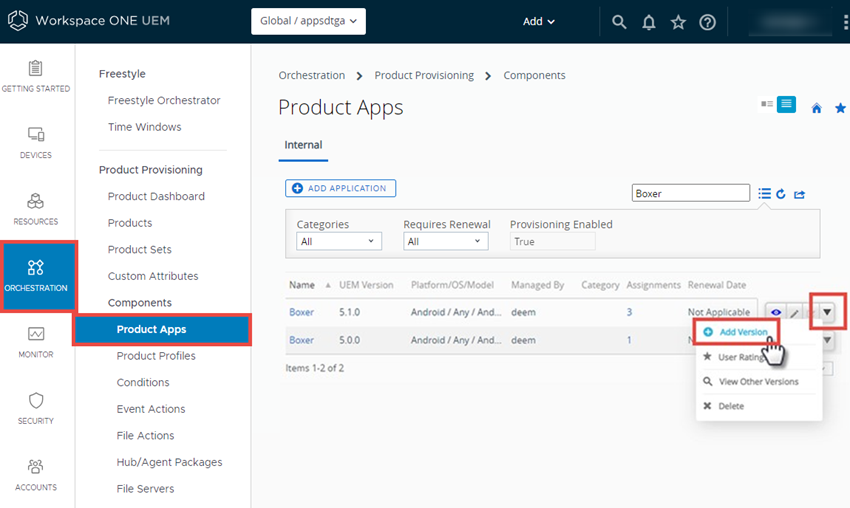Click the Workspace ONE UEM logo
Image resolution: width=850 pixels, height=508 pixels.
coord(88,21)
